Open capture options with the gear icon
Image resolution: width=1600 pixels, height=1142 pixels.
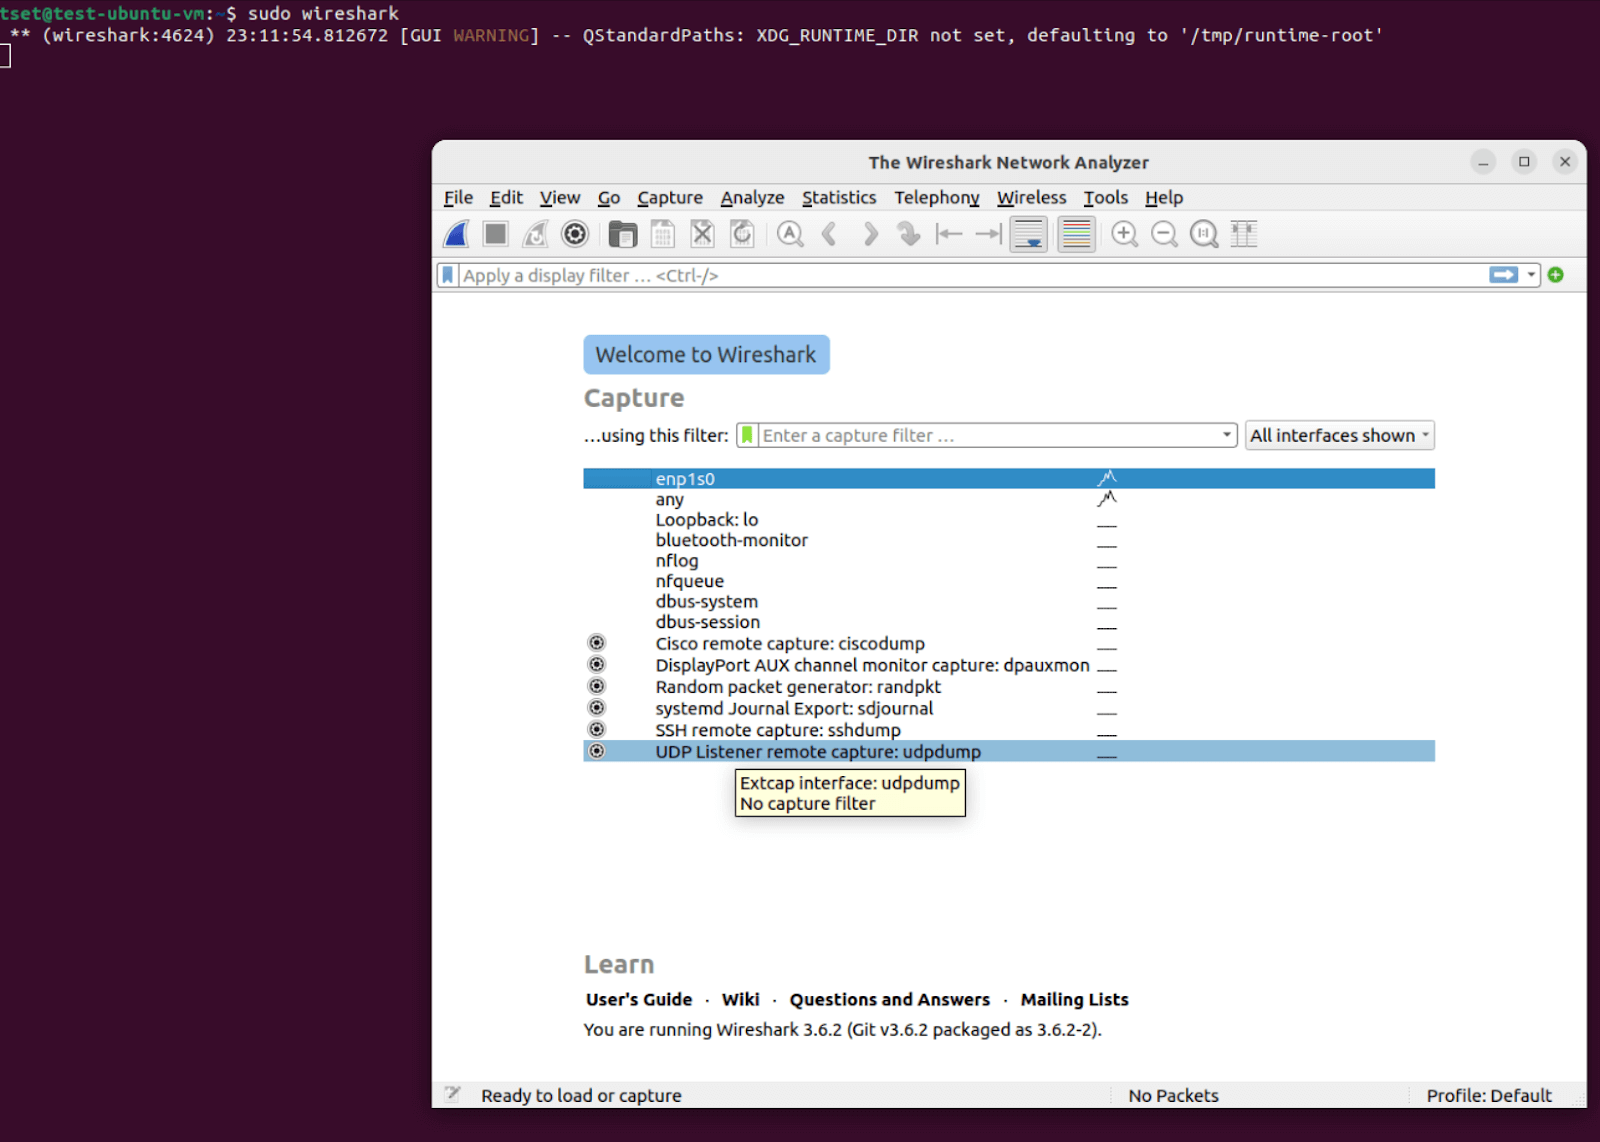point(574,233)
